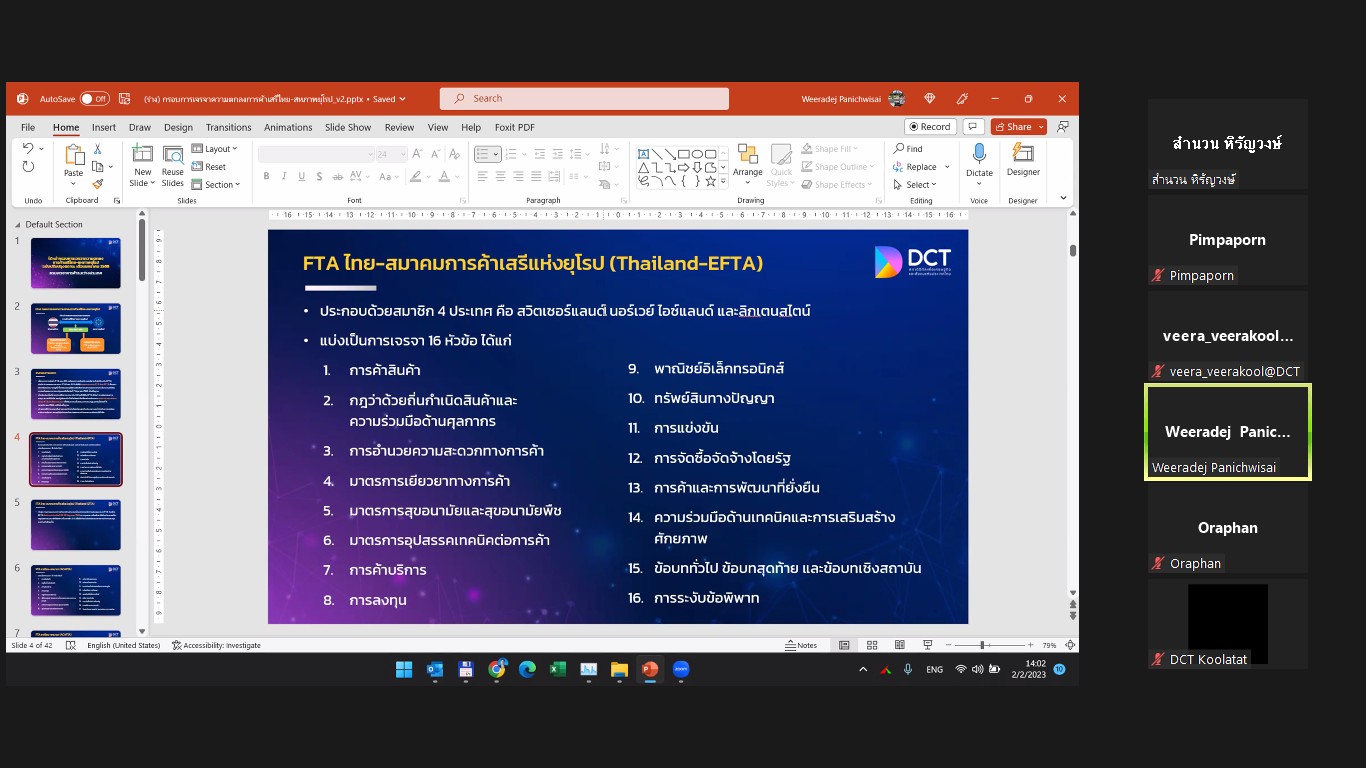Click the Save icon in title bar
The image size is (1366, 768).
coord(125,99)
